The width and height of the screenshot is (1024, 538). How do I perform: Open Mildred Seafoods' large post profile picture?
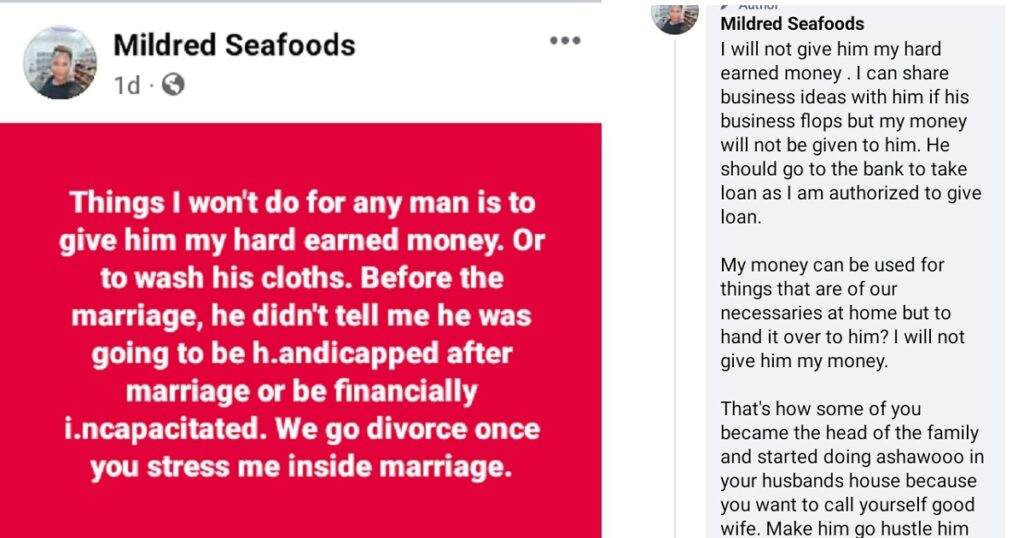(59, 63)
